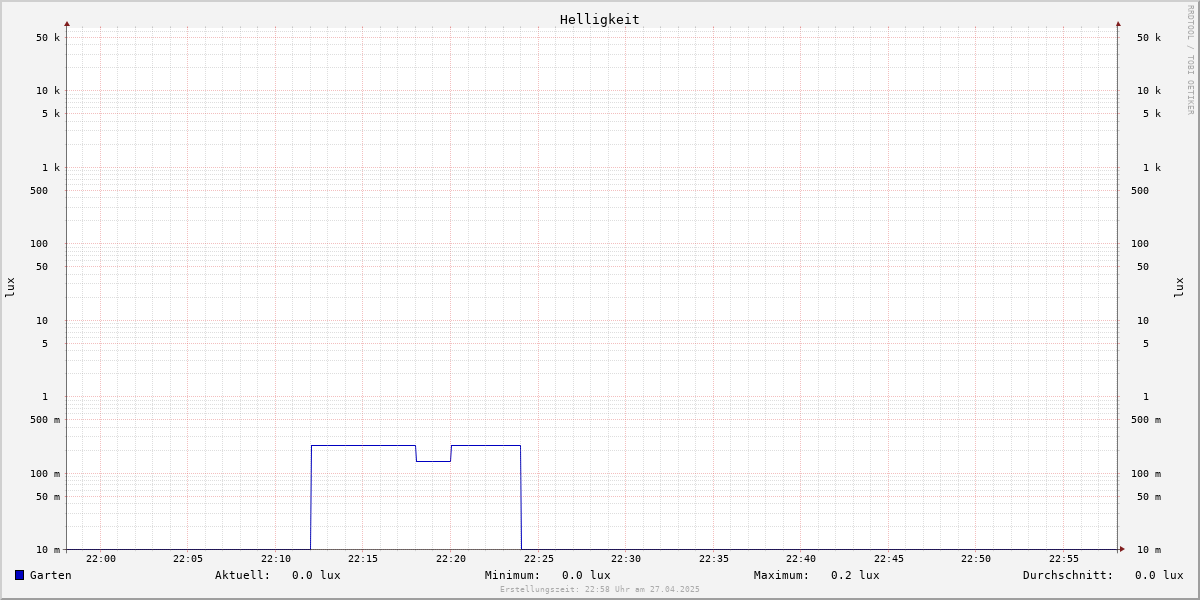Click the 22:35 time axis label
The width and height of the screenshot is (1200, 600).
pos(714,559)
